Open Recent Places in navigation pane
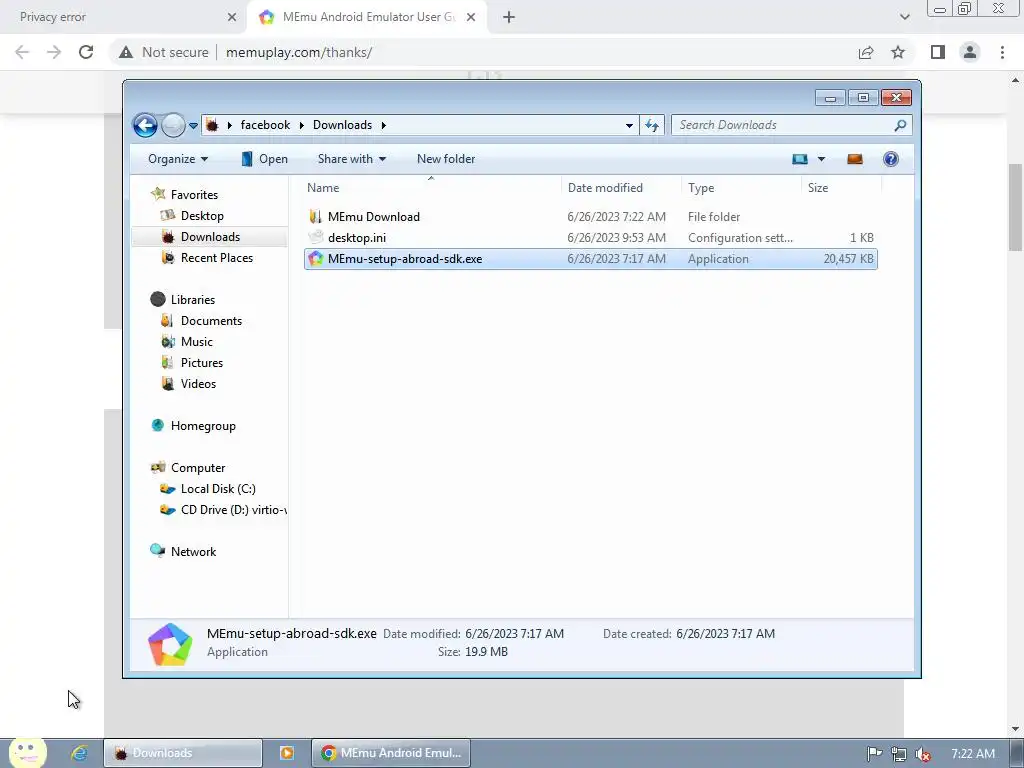Viewport: 1024px width, 768px height. click(217, 257)
